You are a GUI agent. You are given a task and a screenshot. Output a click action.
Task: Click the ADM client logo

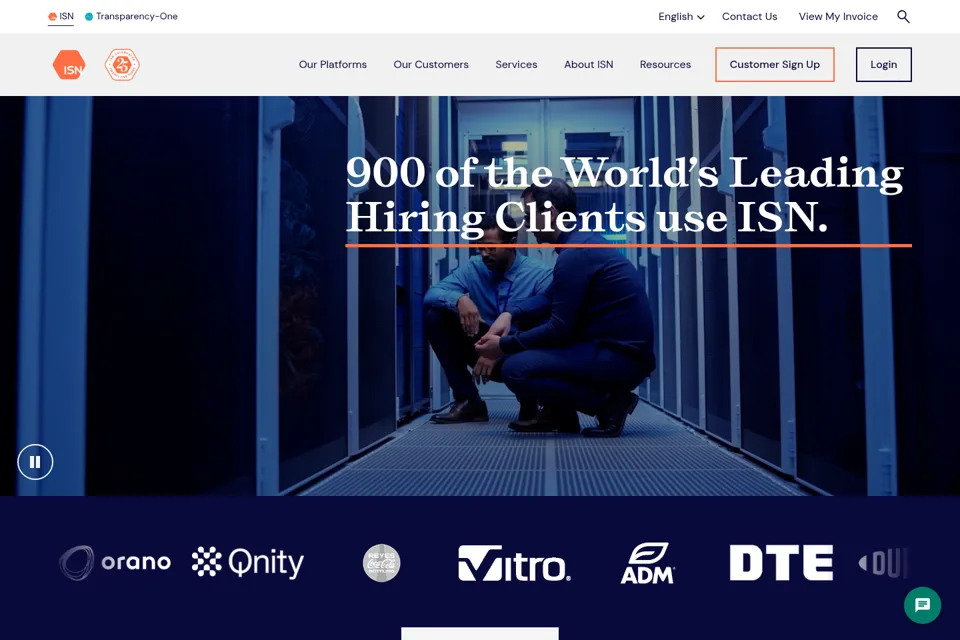648,563
